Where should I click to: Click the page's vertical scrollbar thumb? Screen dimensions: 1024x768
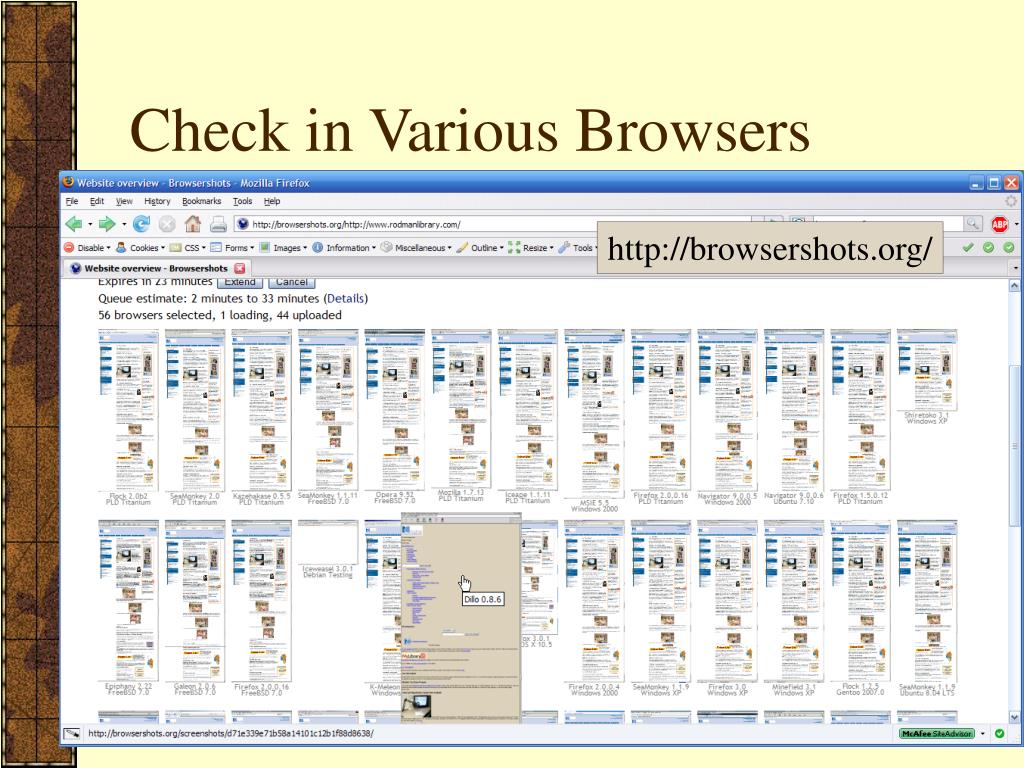[x=1015, y=444]
